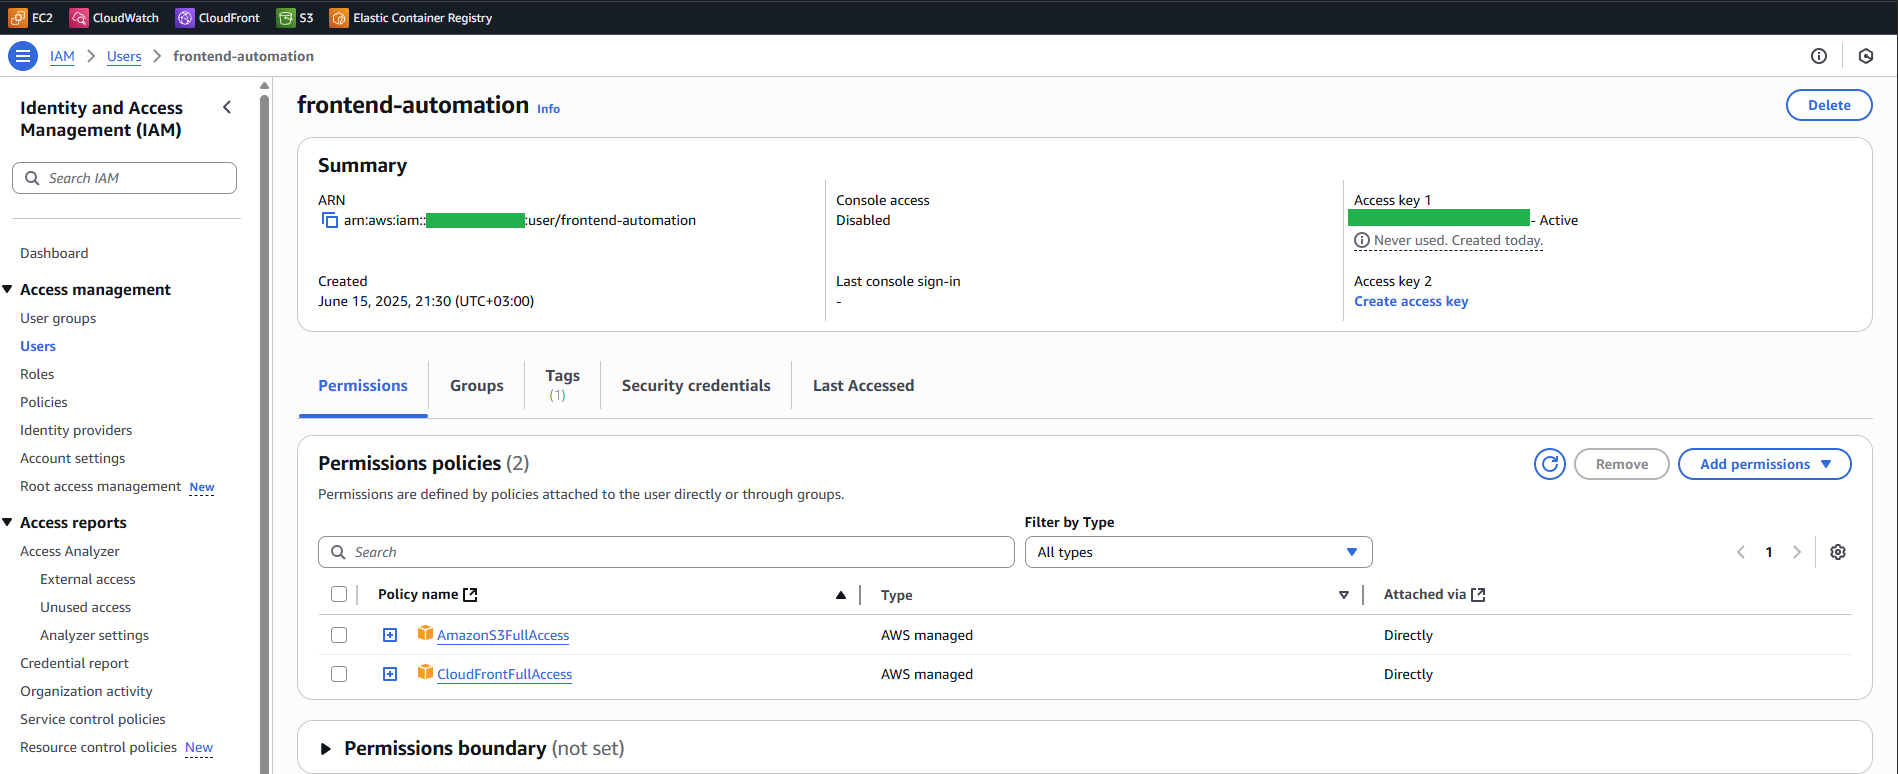1898x774 pixels.
Task: Open the Add permissions dropdown
Action: (1764, 464)
